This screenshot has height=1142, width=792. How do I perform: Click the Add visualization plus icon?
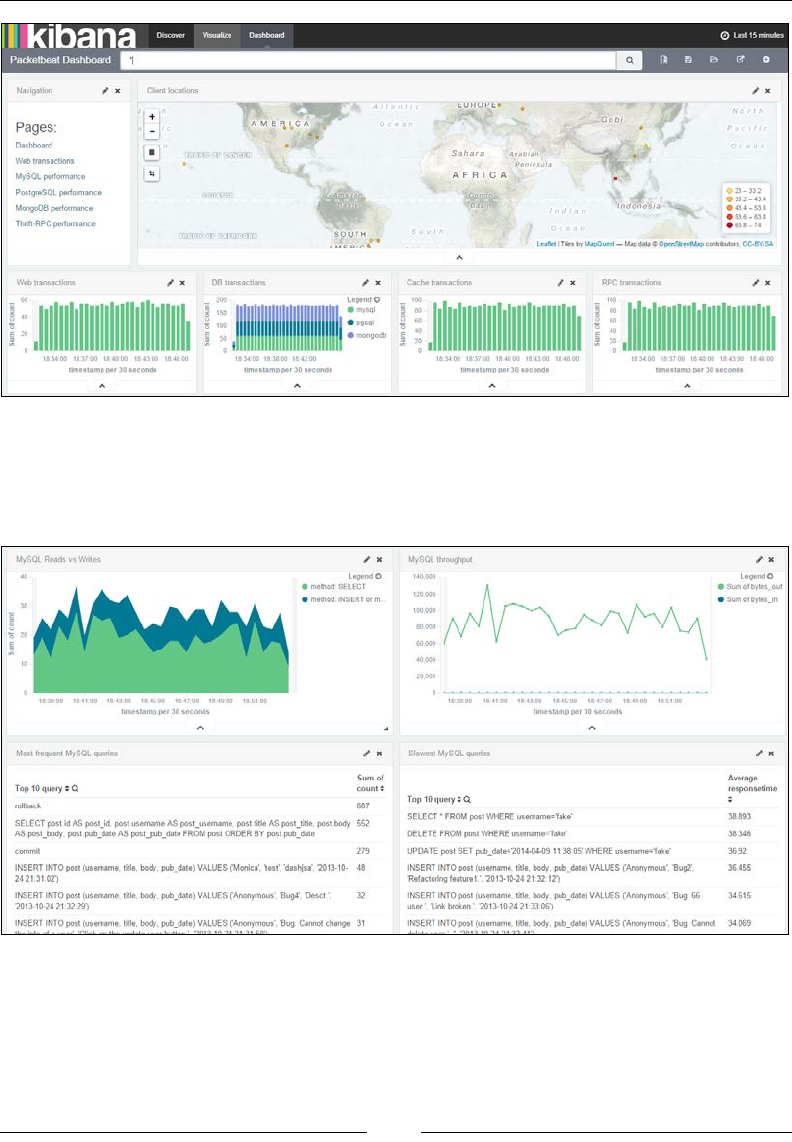766,60
